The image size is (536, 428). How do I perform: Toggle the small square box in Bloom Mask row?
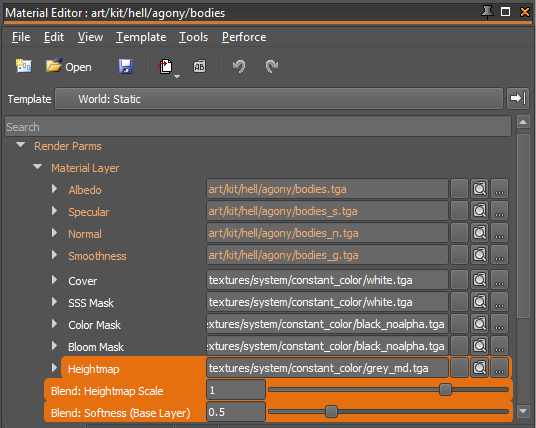[459, 346]
